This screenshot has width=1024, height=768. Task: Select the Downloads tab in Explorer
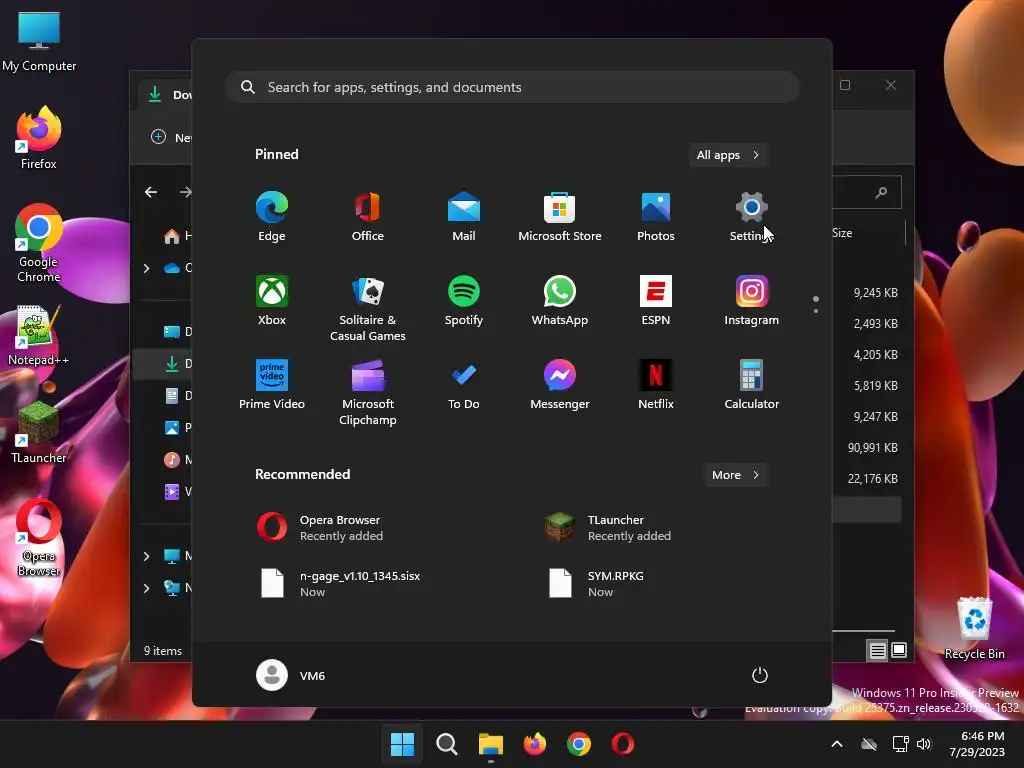click(167, 95)
